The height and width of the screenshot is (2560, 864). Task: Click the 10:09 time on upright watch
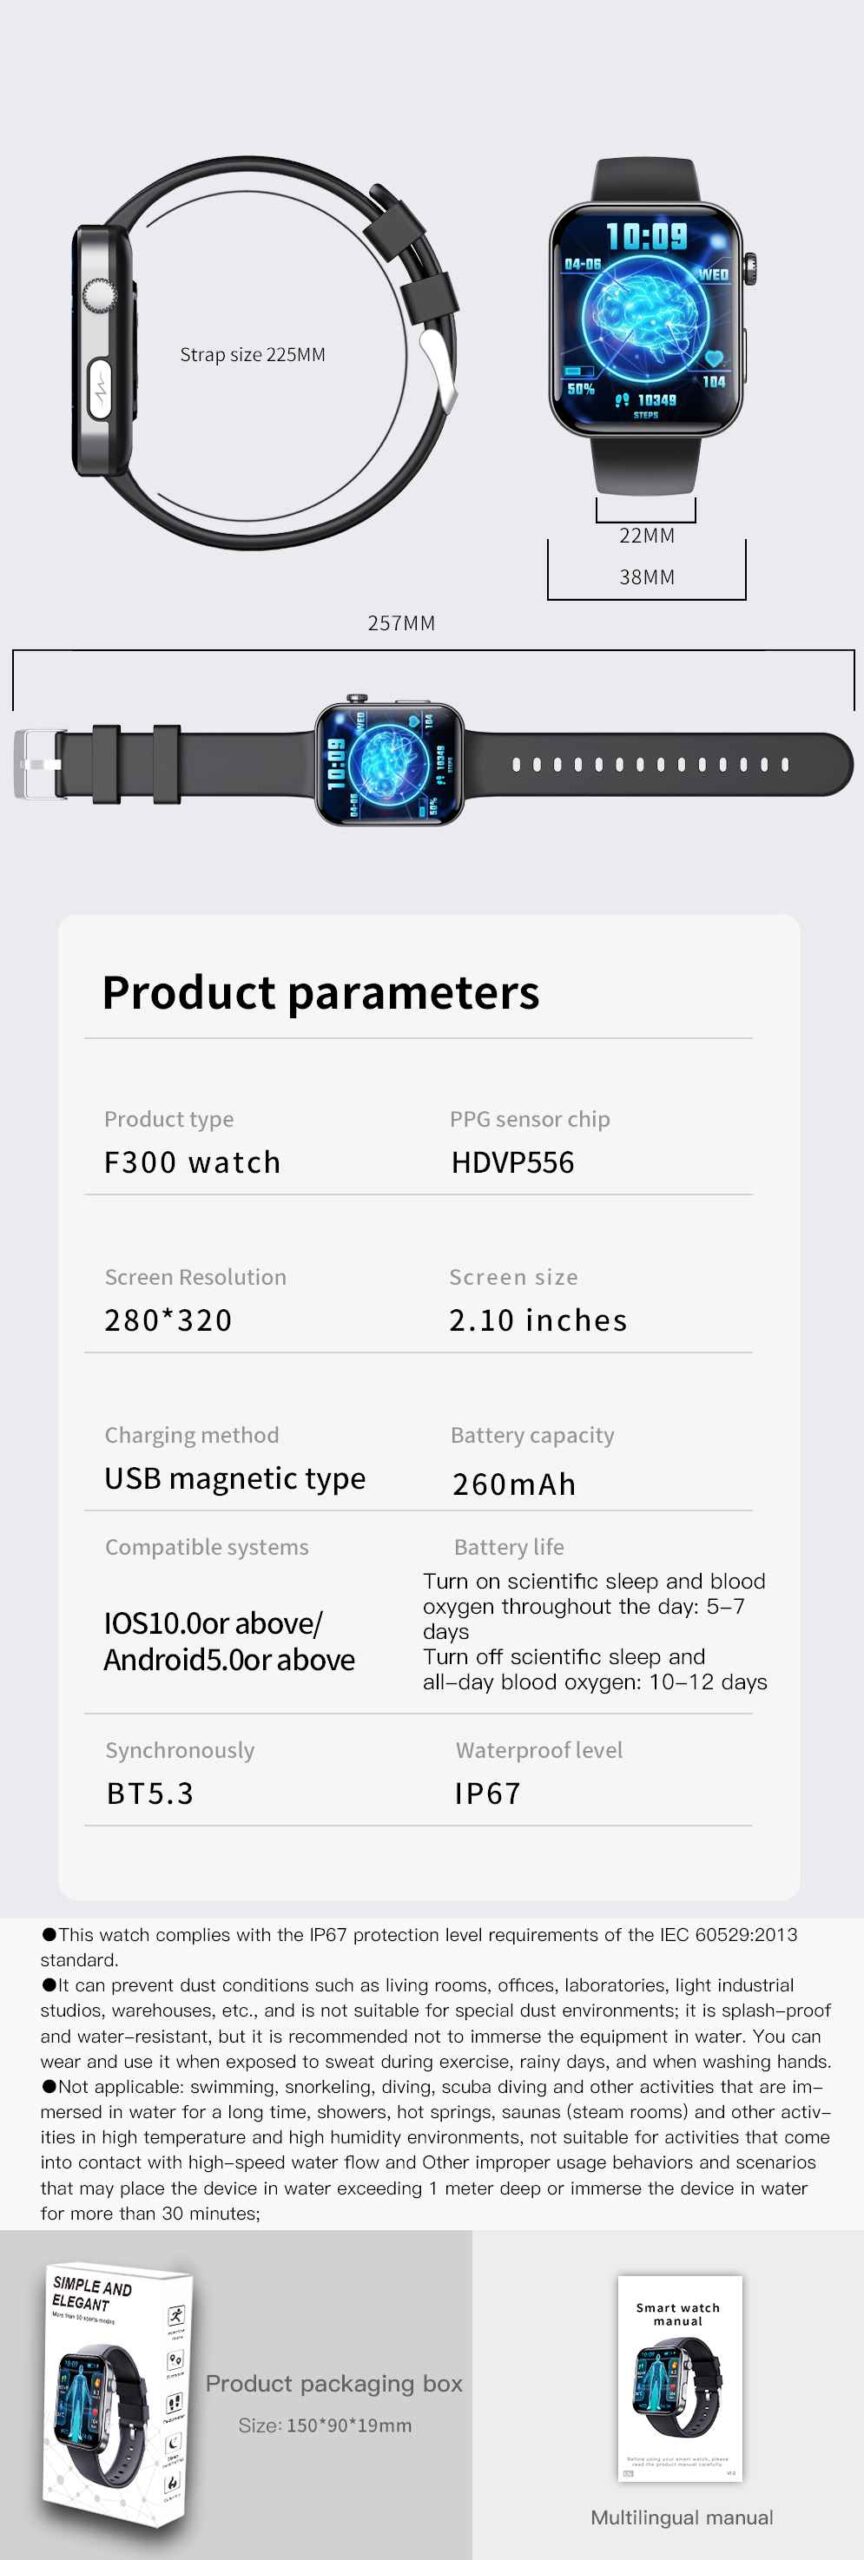click(x=647, y=237)
